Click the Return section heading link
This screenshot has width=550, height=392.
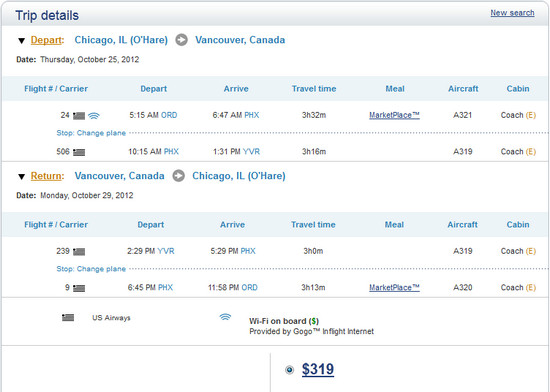47,176
